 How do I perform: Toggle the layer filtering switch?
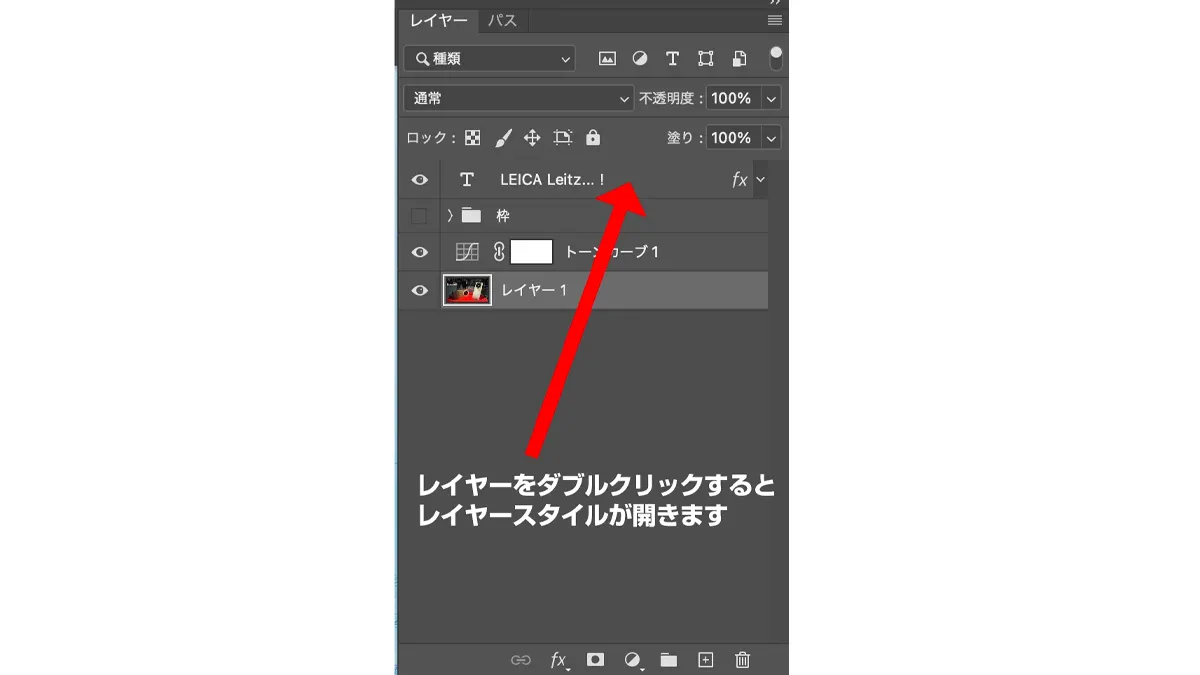tap(775, 58)
